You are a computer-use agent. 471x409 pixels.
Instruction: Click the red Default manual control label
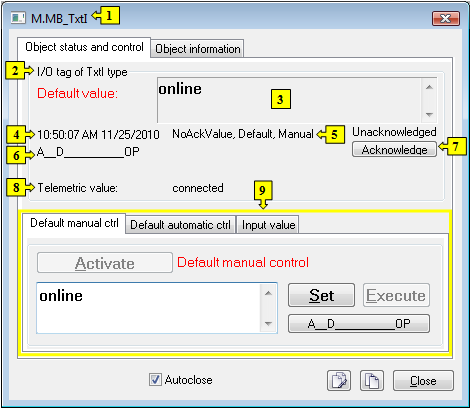(243, 263)
